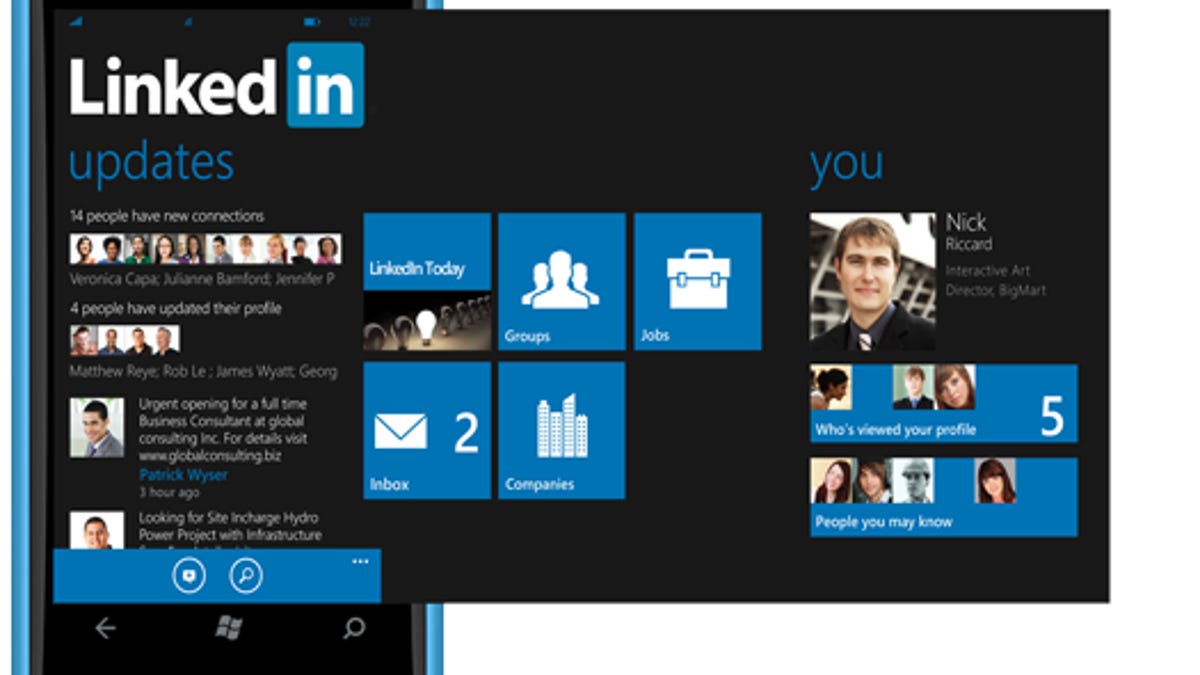1200x675 pixels.
Task: Click the Patrick Wyser name link
Action: pos(183,475)
